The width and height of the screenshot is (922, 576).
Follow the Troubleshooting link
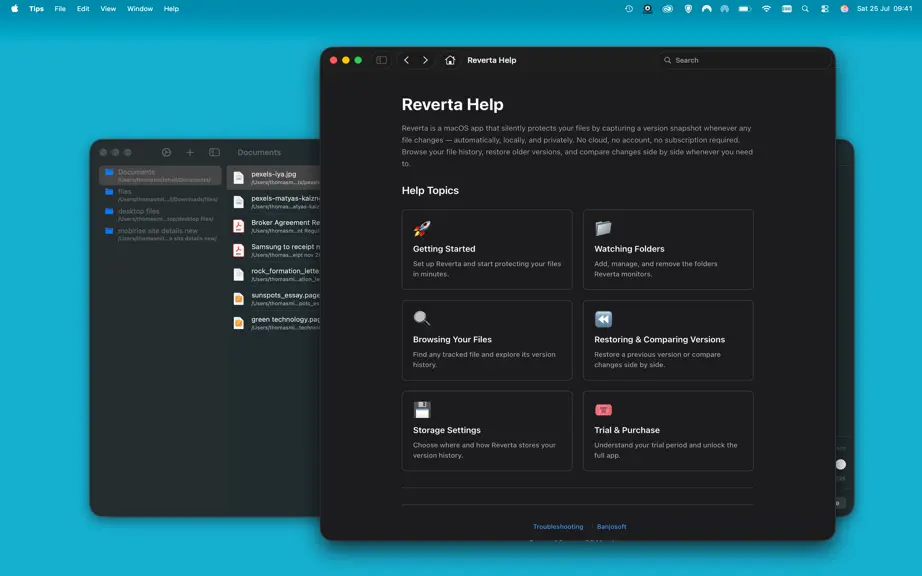point(558,527)
